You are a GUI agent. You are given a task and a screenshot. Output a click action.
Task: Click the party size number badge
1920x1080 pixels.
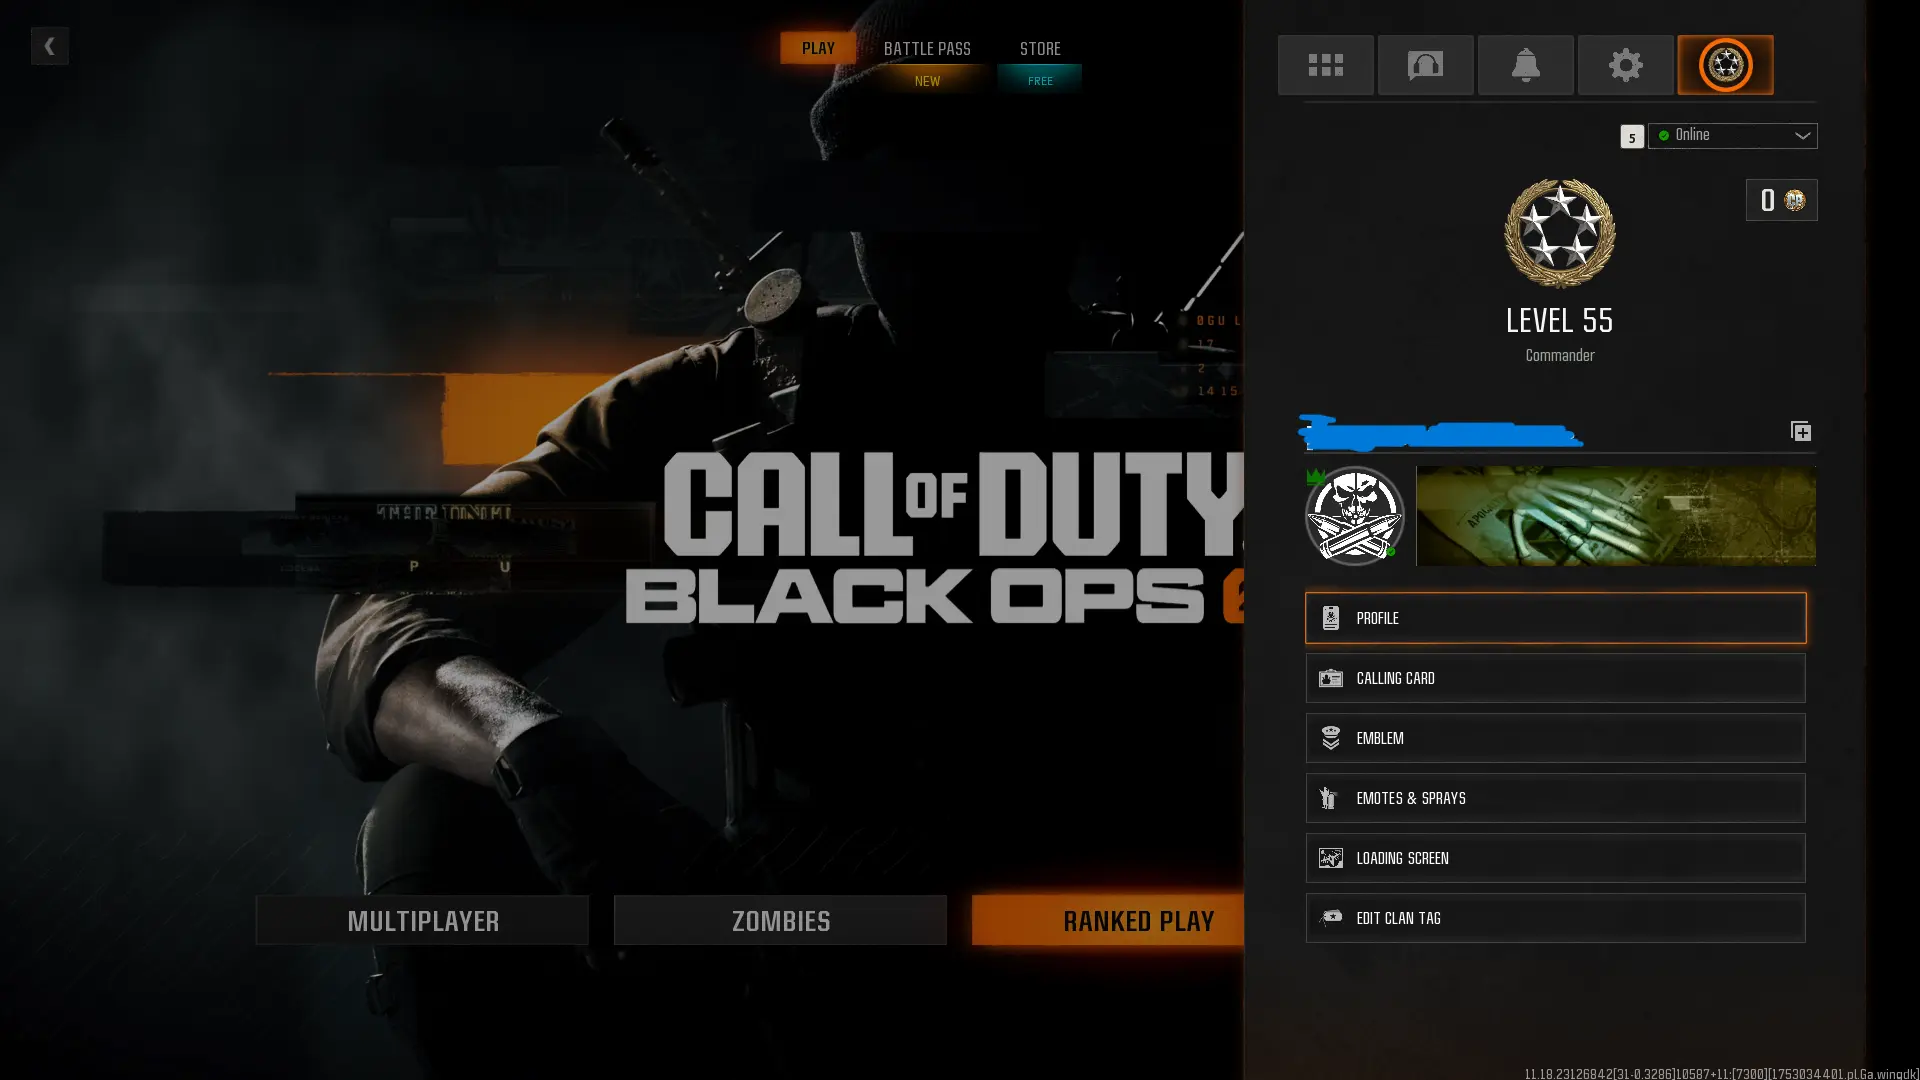pos(1631,137)
